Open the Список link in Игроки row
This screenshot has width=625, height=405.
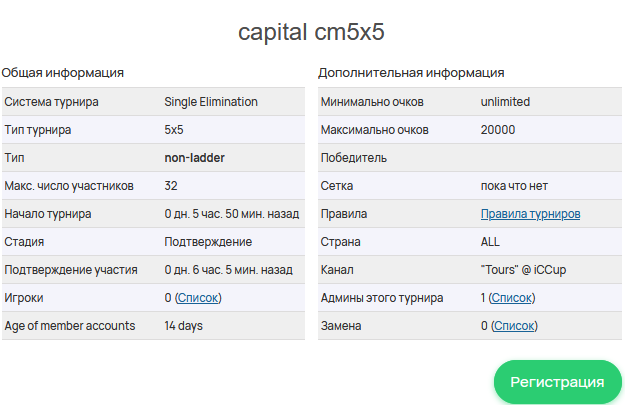[x=198, y=298]
